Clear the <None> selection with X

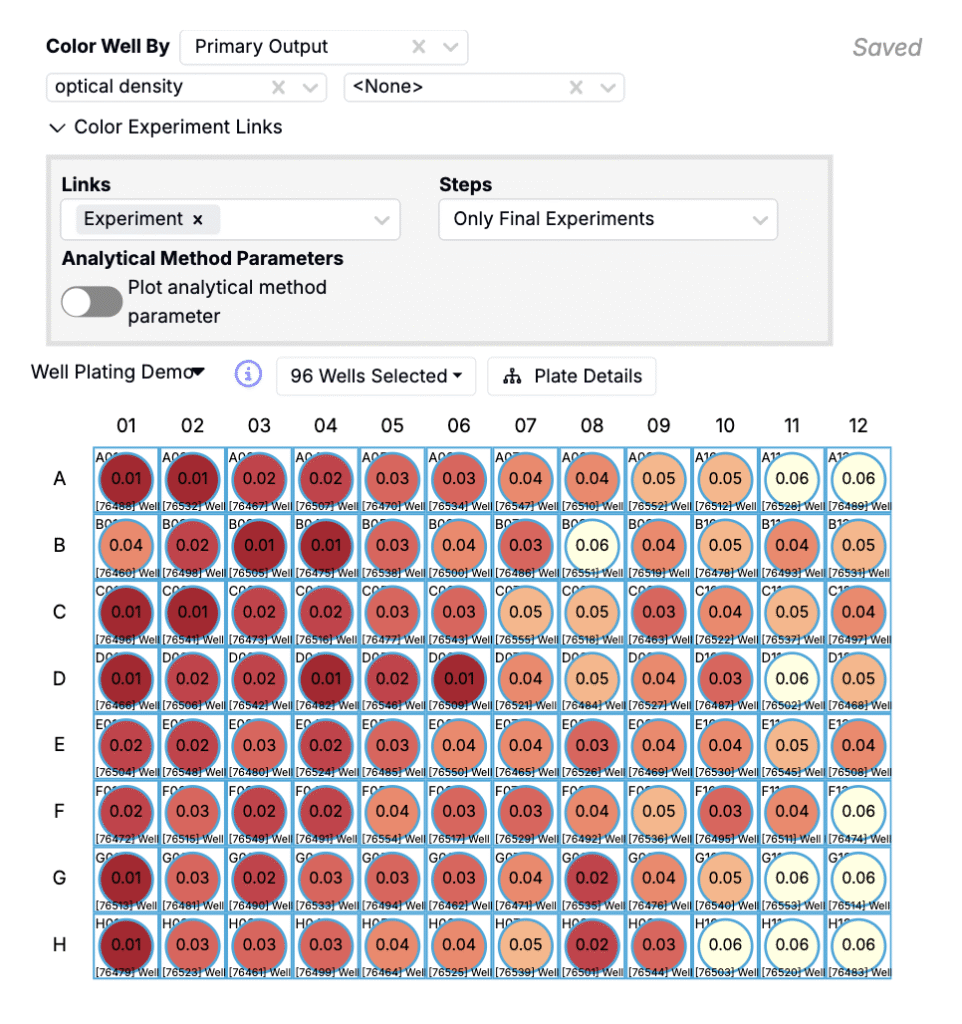[576, 88]
